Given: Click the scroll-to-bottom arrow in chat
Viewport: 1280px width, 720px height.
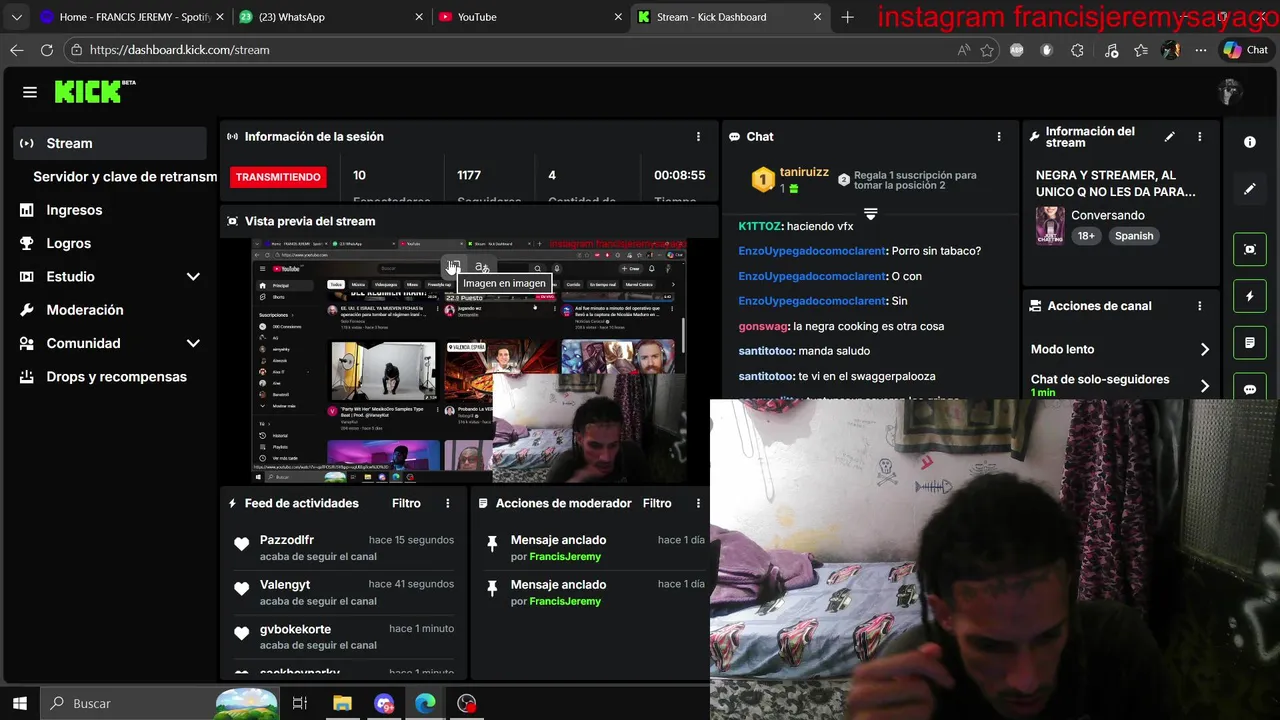Looking at the screenshot, I should coord(870,214).
